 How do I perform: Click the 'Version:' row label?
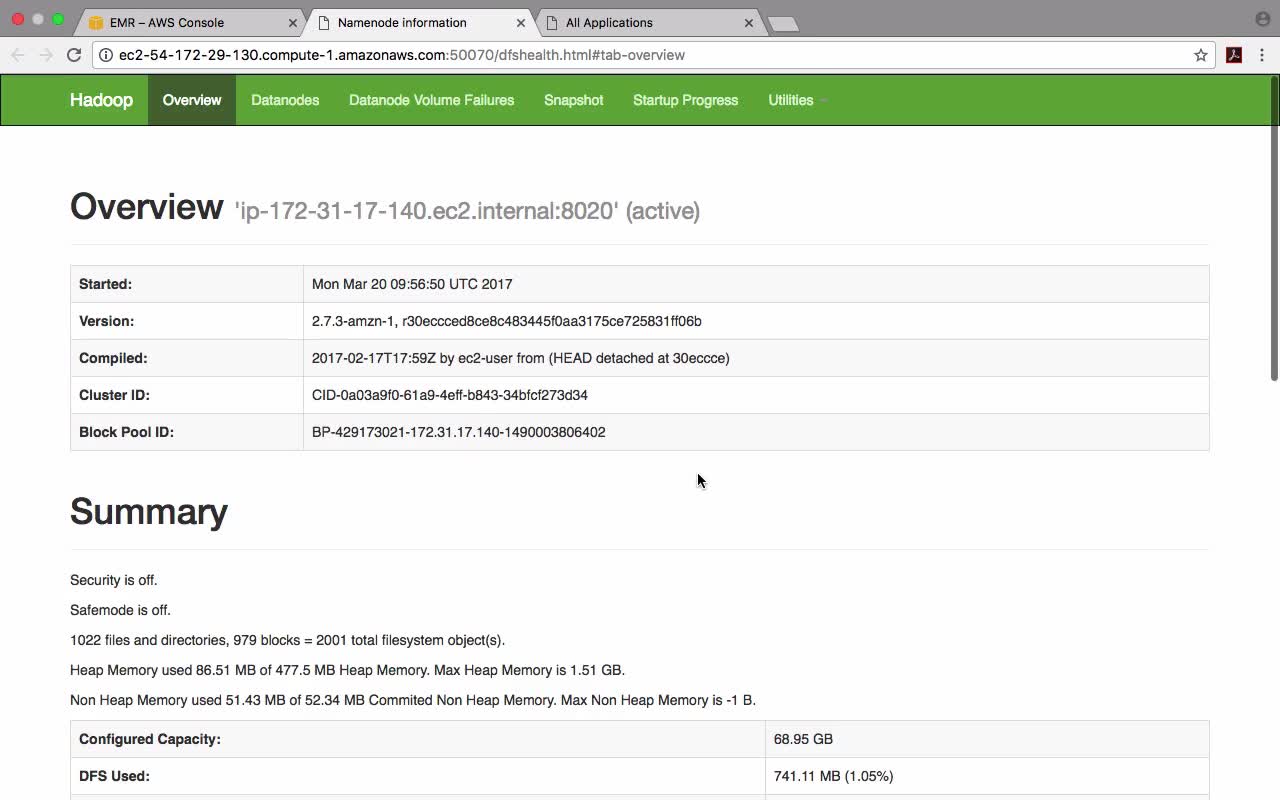pos(107,321)
